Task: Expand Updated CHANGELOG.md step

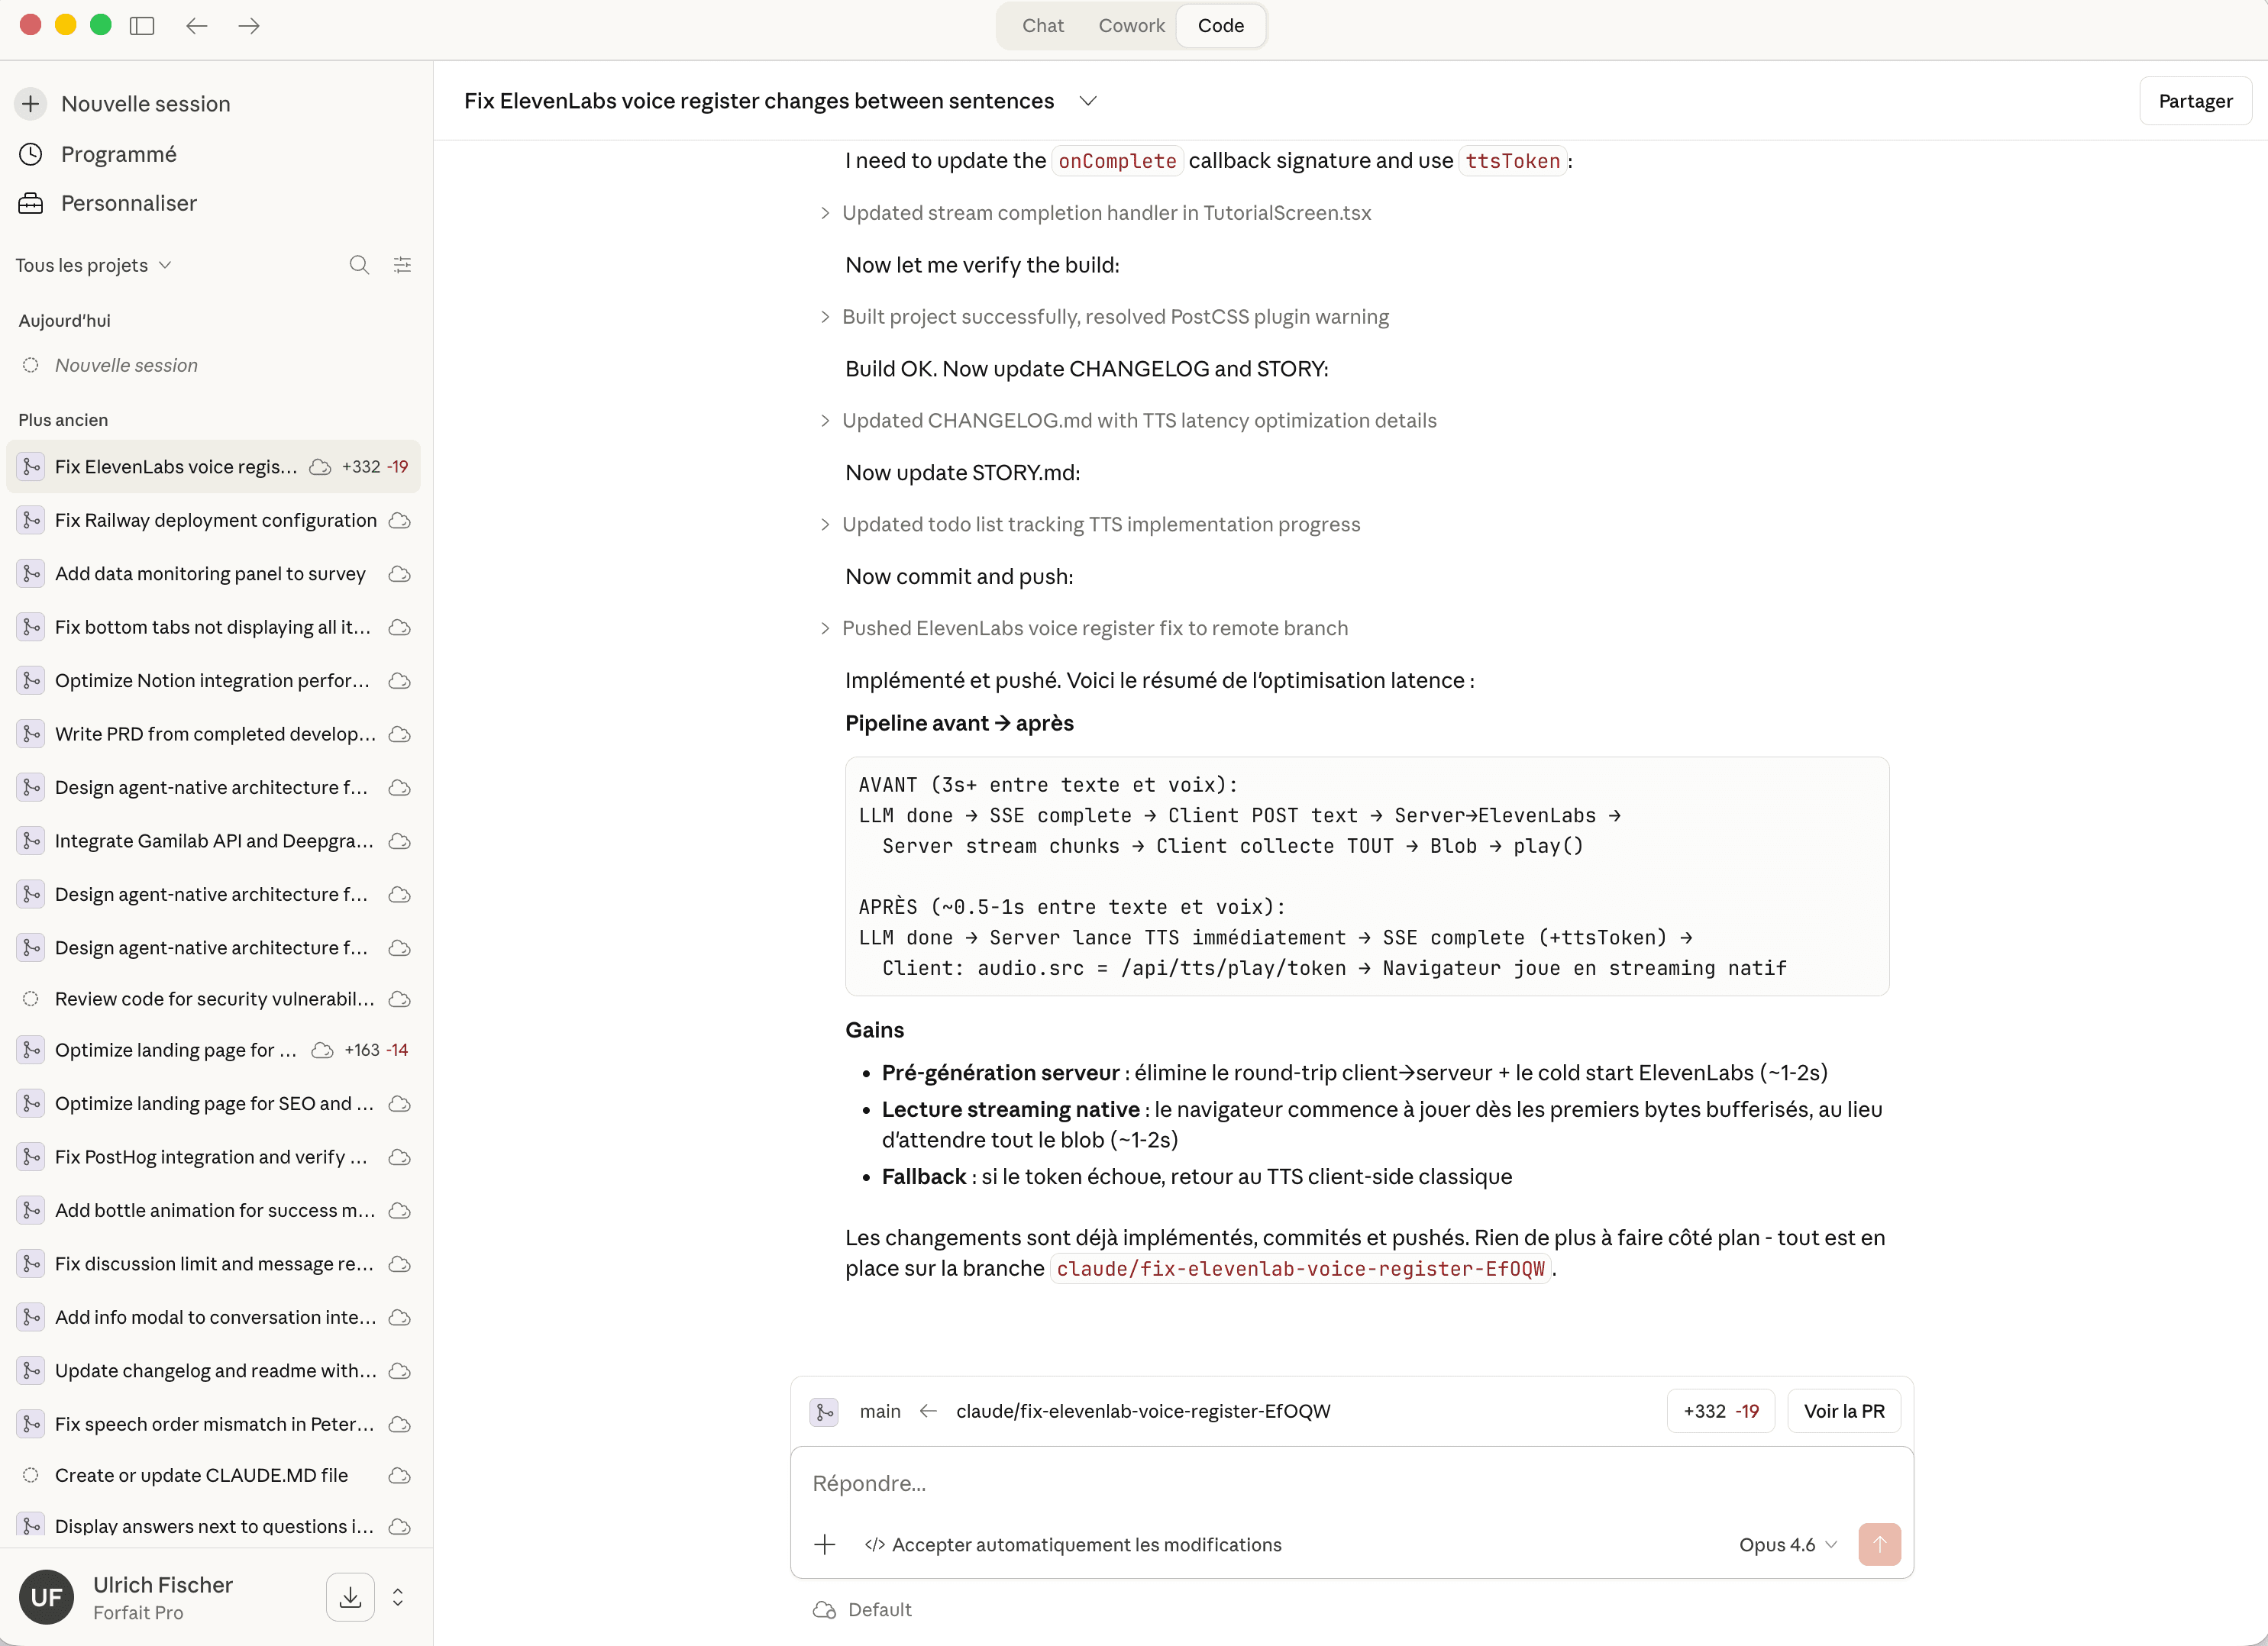Action: pyautogui.click(x=1129, y=421)
